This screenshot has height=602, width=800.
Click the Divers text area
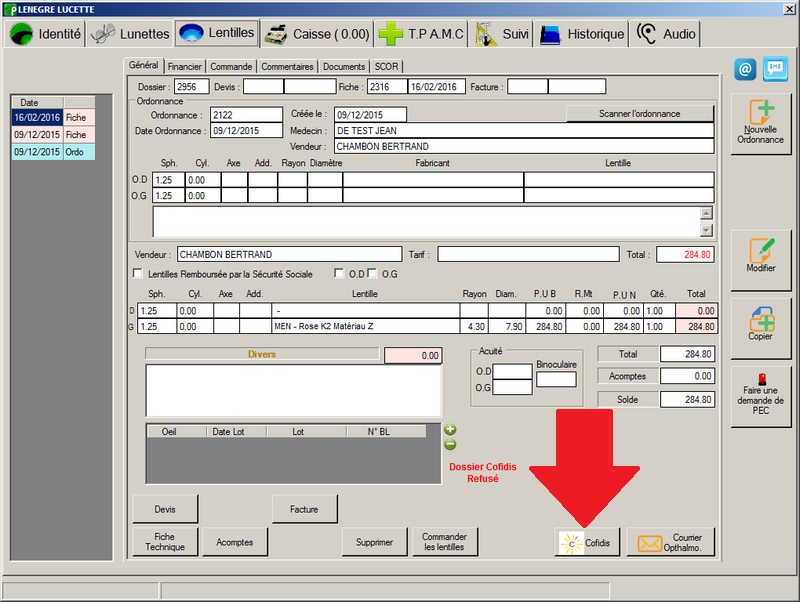click(293, 390)
